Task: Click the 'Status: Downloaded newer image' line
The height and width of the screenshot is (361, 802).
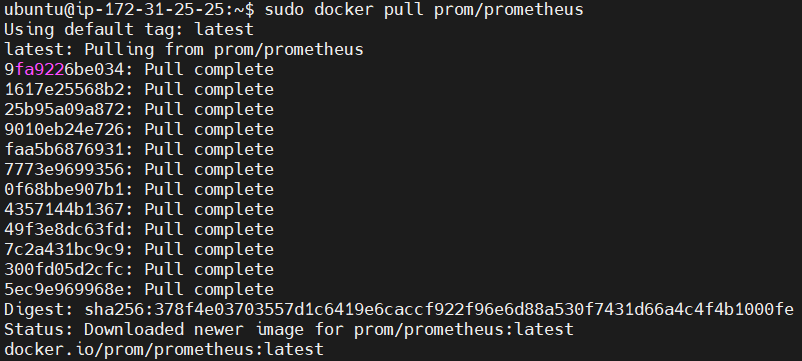Action: point(289,329)
